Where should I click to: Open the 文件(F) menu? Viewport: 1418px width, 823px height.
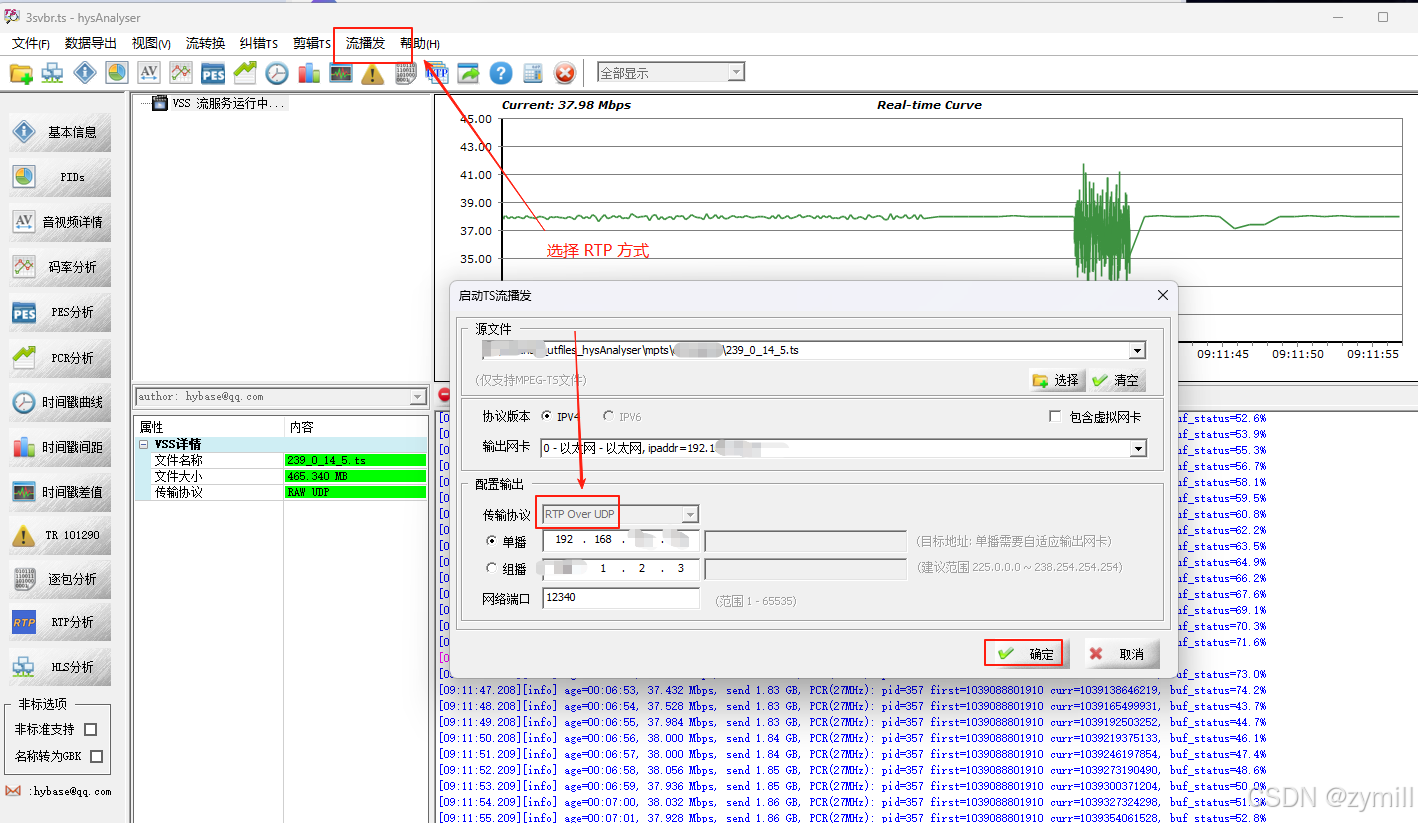31,43
